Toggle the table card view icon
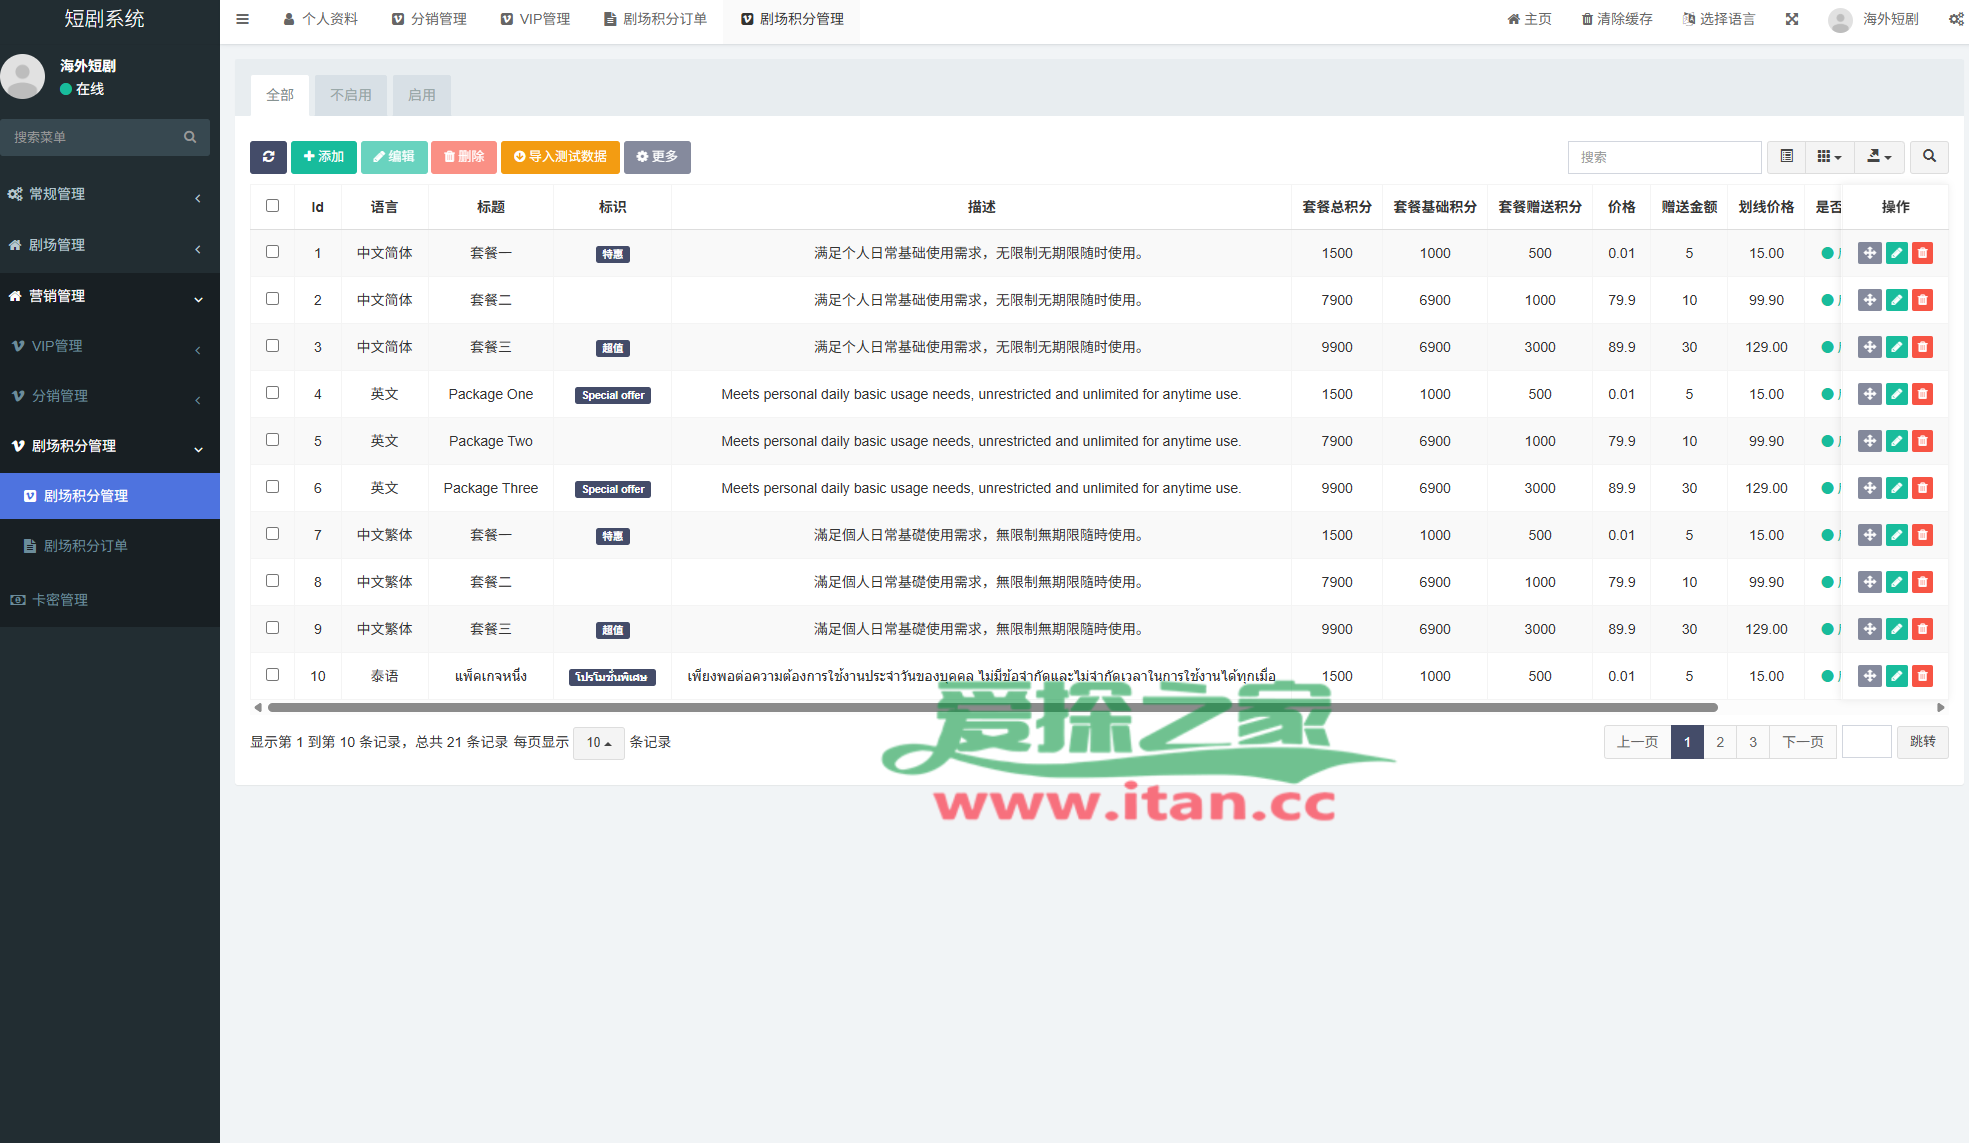Image resolution: width=1969 pixels, height=1143 pixels. pyautogui.click(x=1786, y=157)
